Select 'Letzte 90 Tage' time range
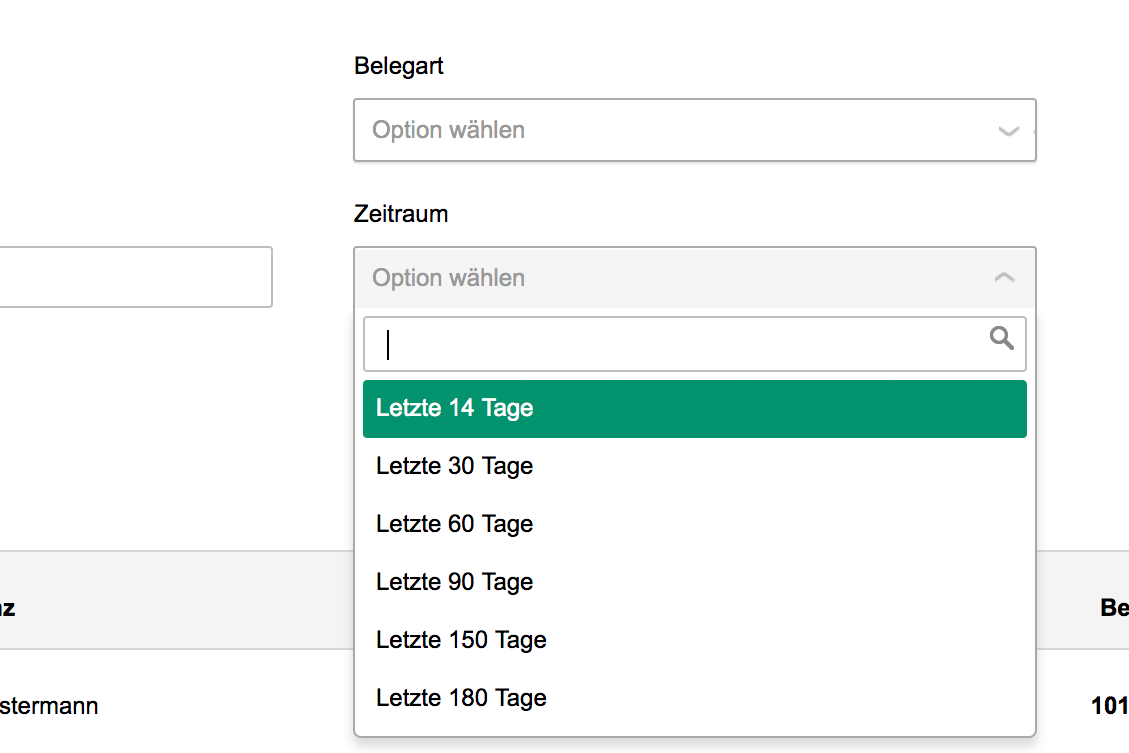This screenshot has height=753, width=1129. (x=454, y=582)
